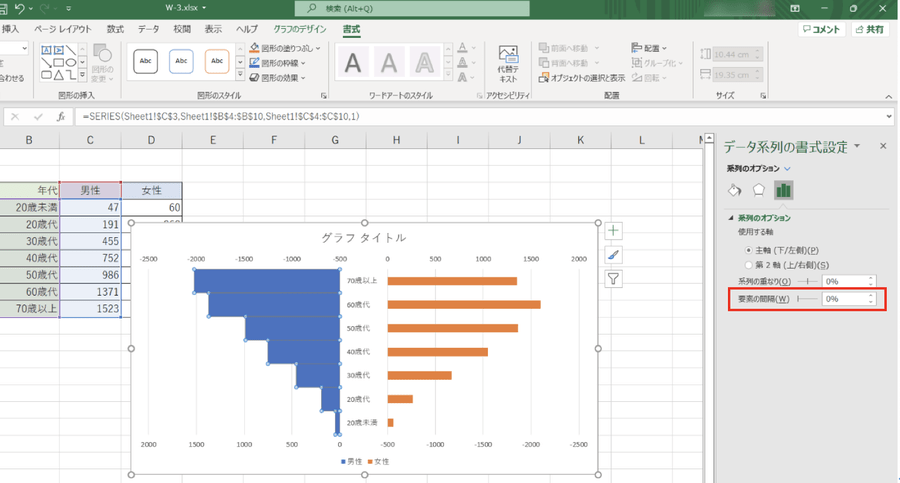Click the コメント button
This screenshot has width=900, height=483.
820,30
